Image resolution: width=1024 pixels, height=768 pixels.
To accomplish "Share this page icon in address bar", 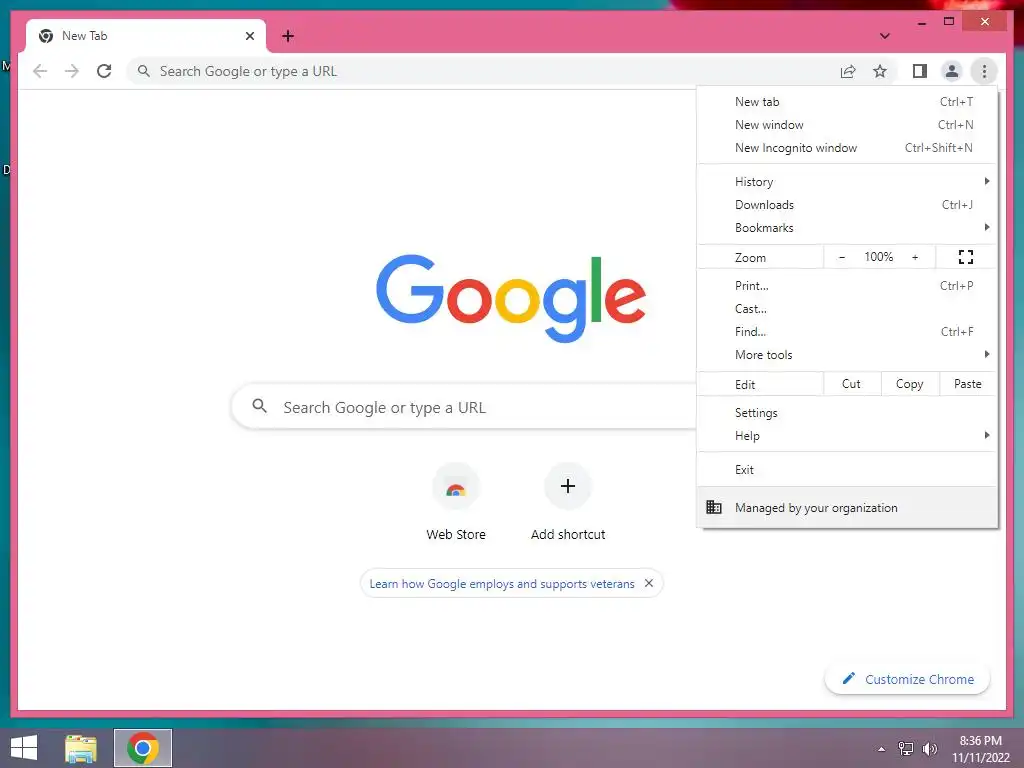I will [x=848, y=71].
